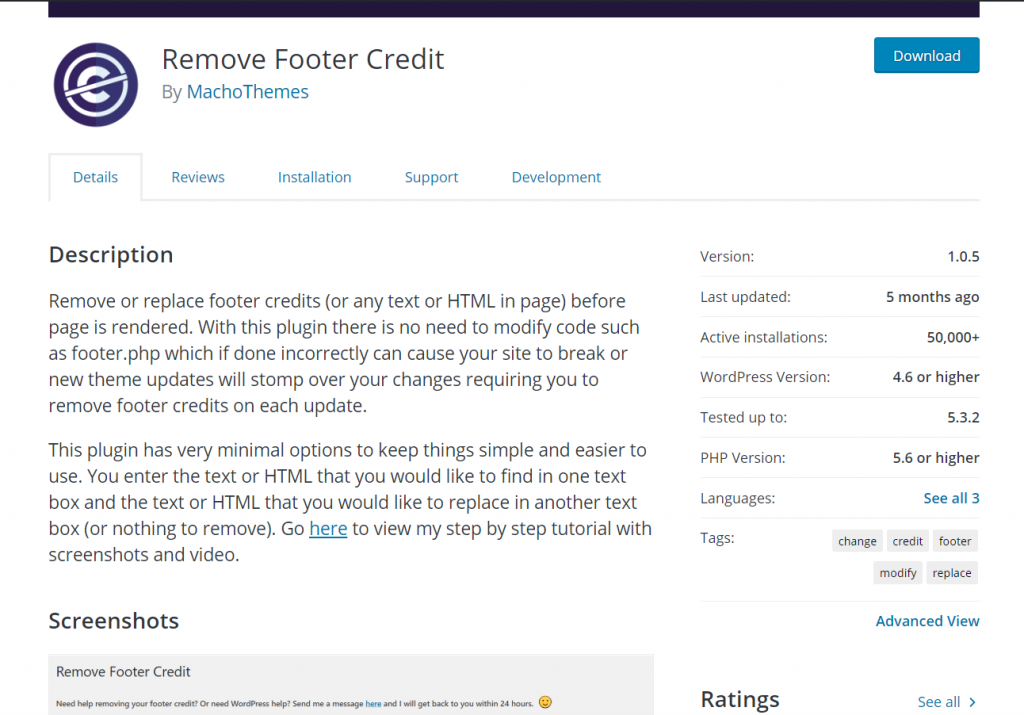Image resolution: width=1024 pixels, height=715 pixels.
Task: Download the Remove Footer Credit plugin
Action: [926, 56]
